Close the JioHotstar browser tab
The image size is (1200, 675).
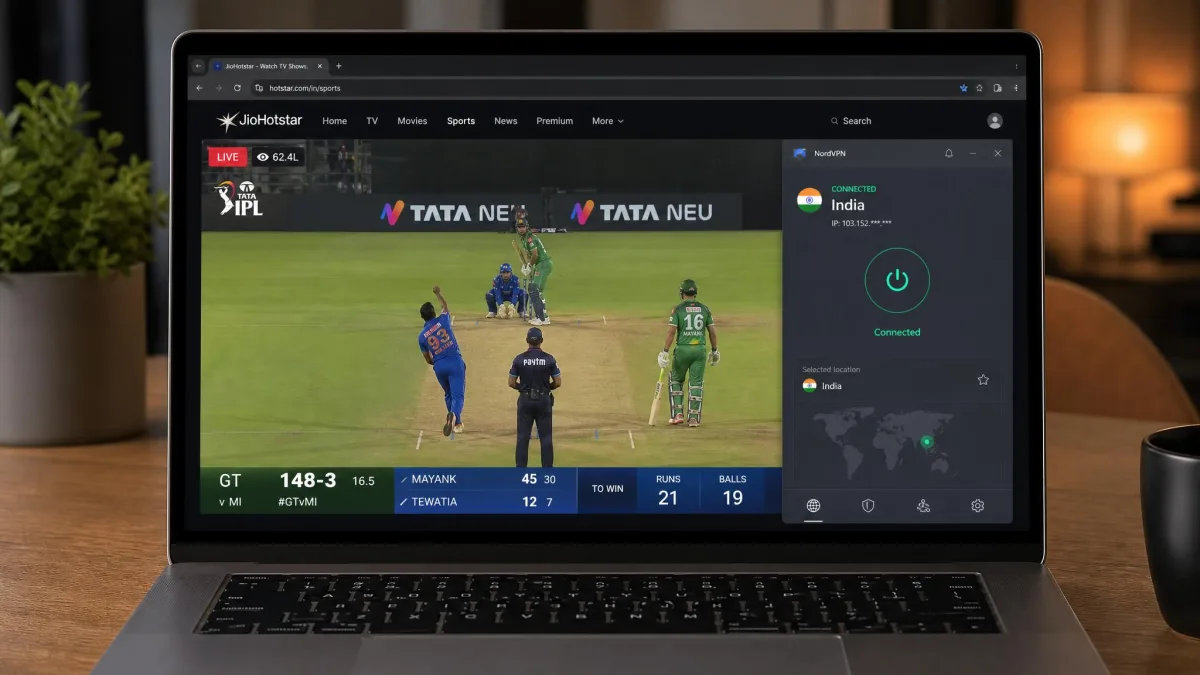322,66
